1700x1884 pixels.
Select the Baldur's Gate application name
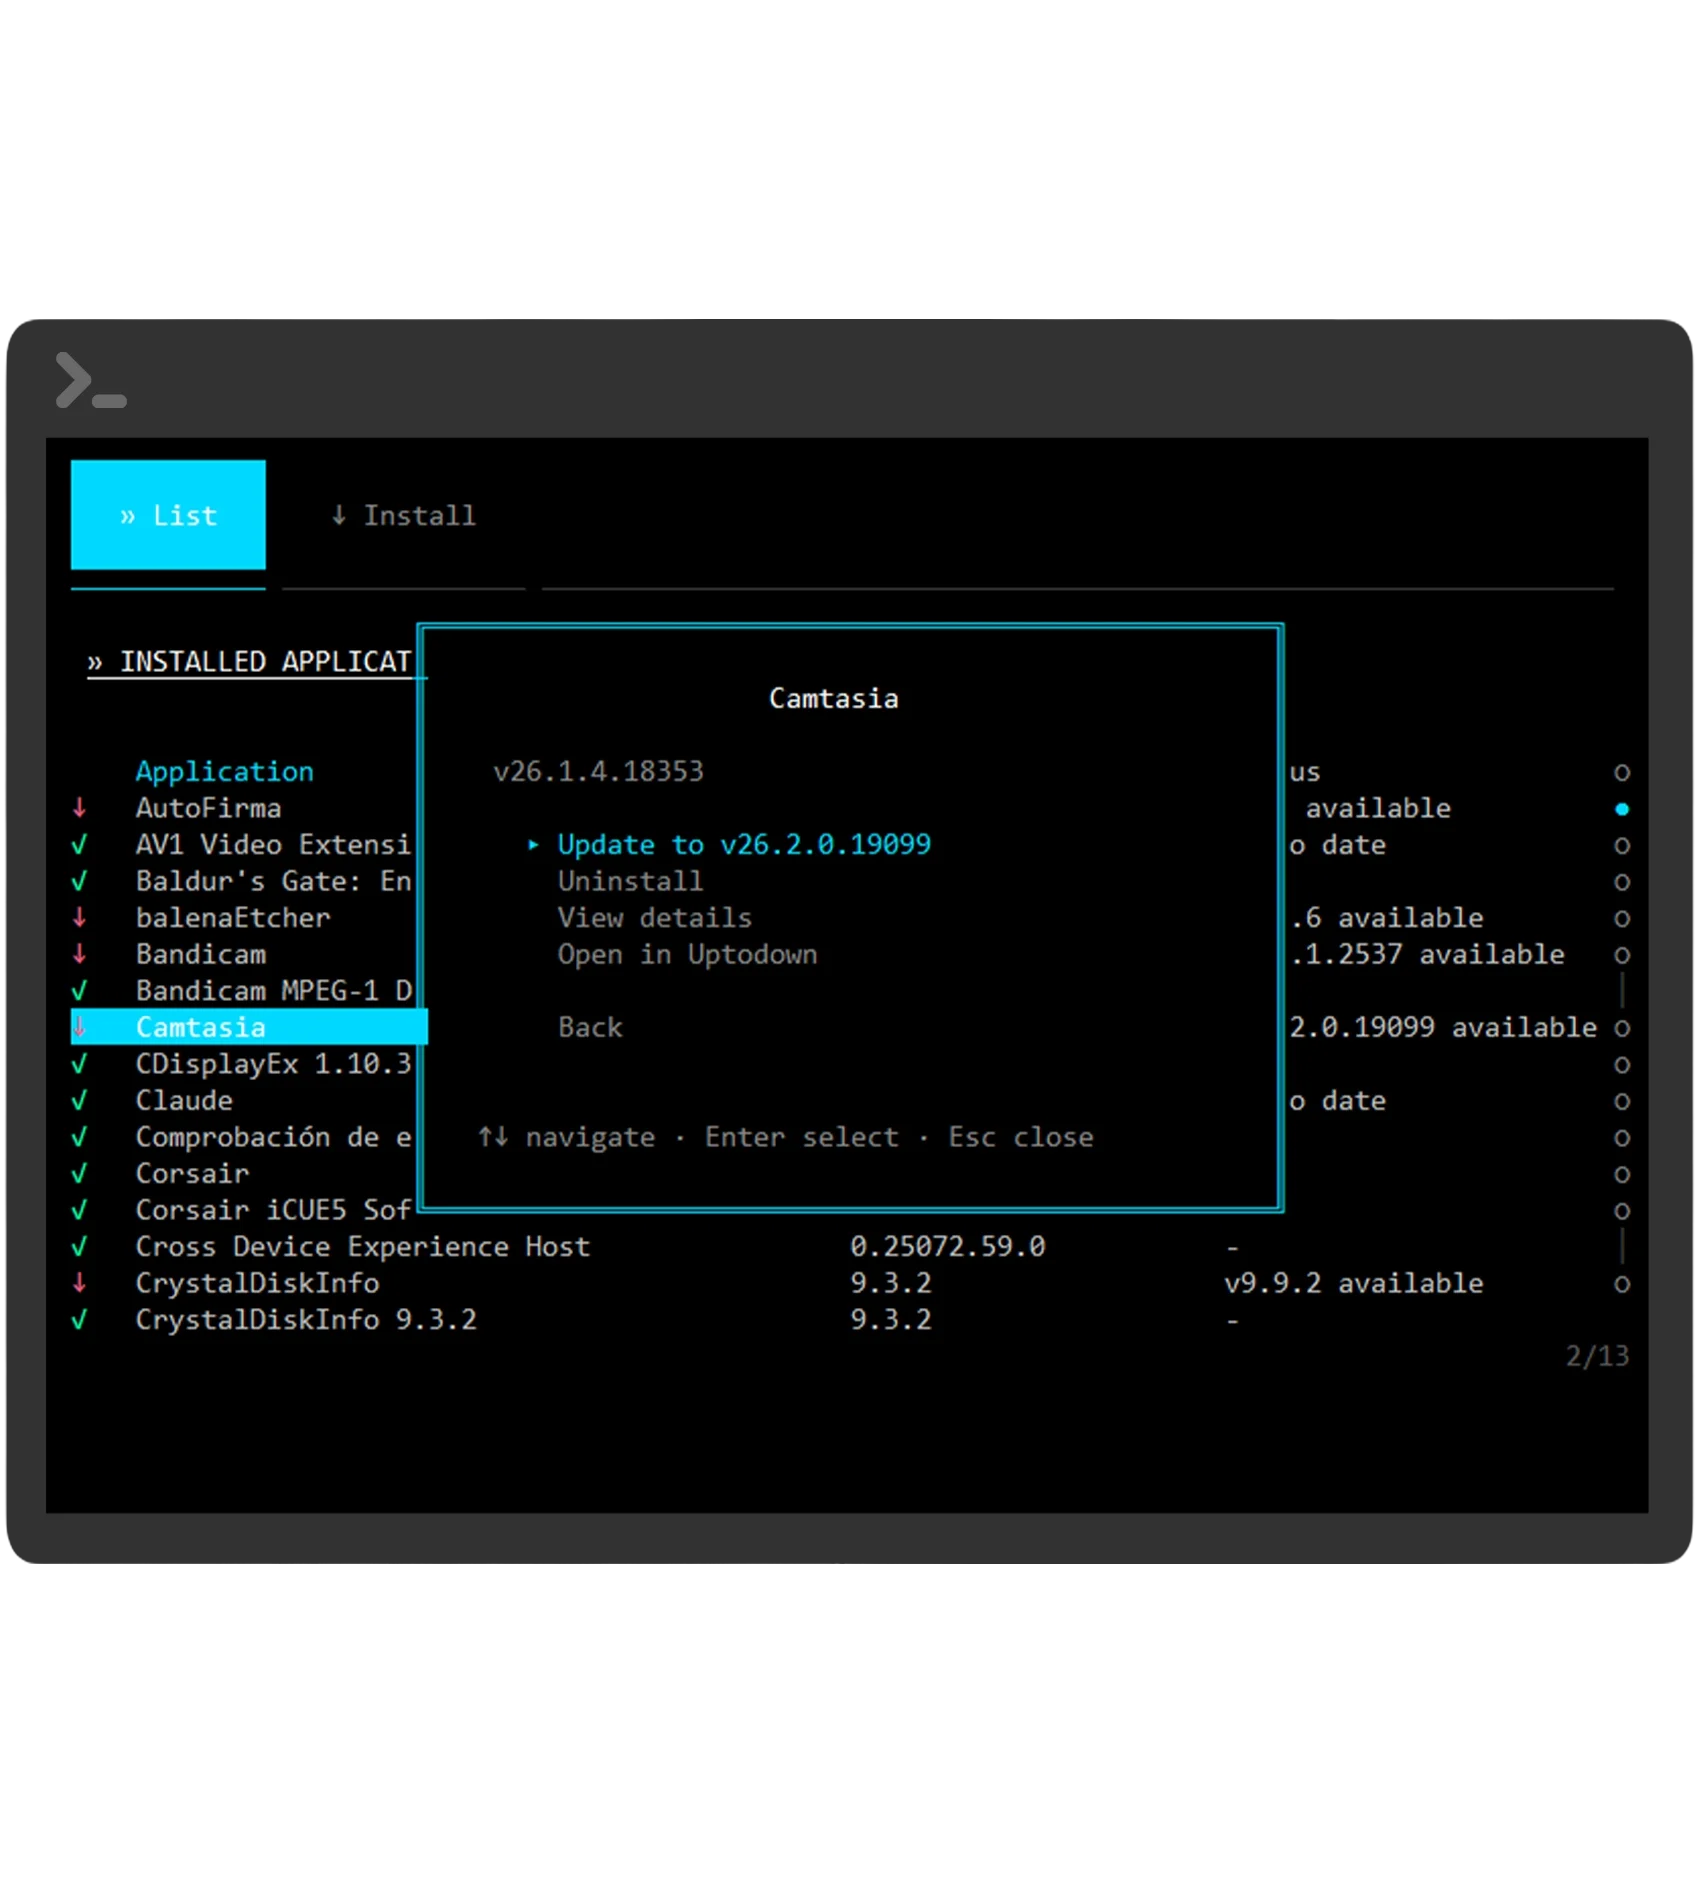point(273,880)
